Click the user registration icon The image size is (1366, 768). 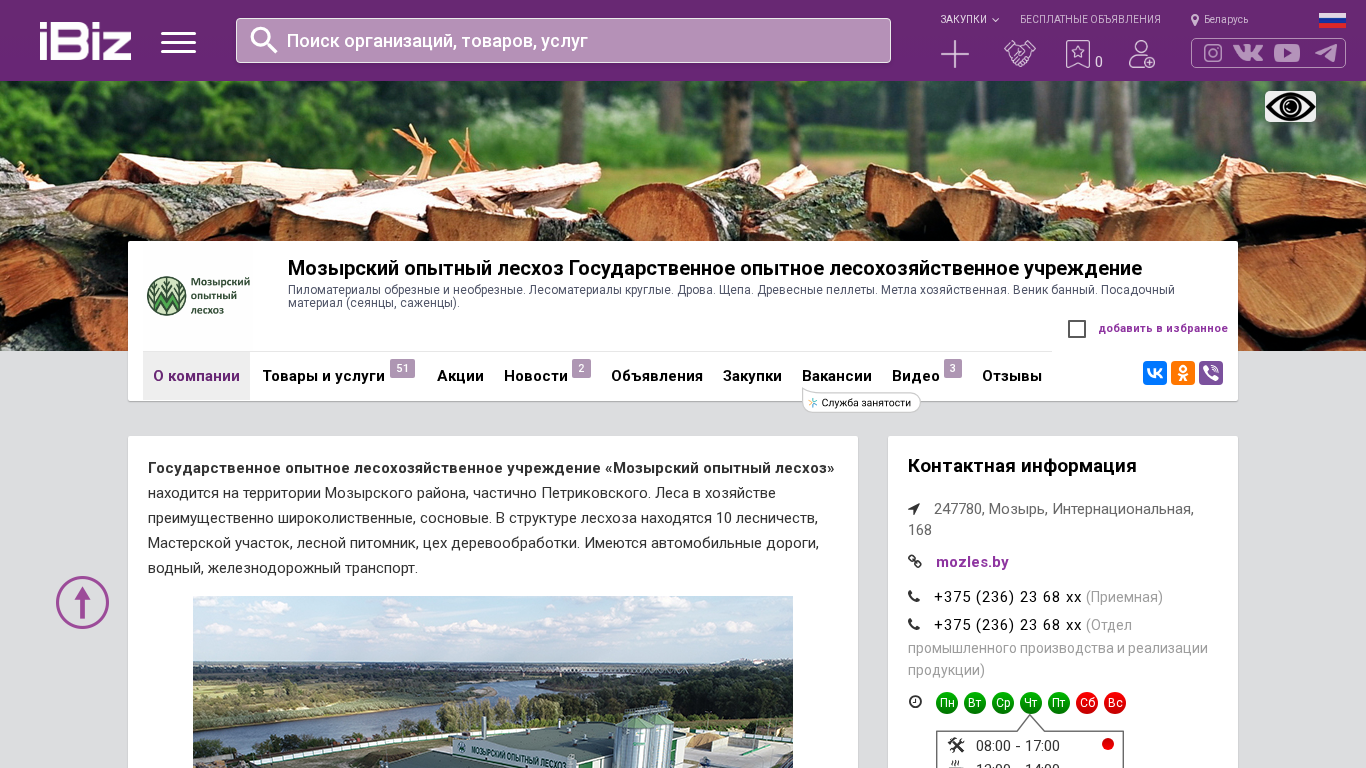click(1142, 54)
